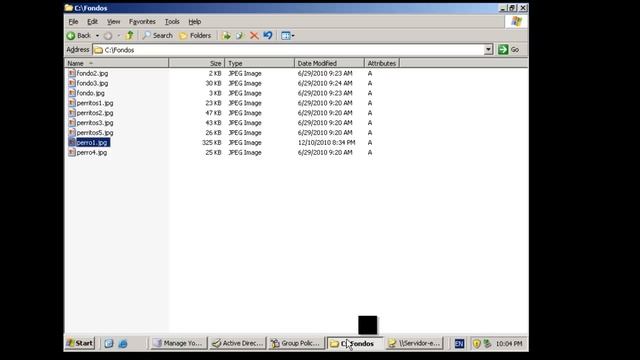Open the Windows Start button
Screen dimensions: 640x360
80,343
